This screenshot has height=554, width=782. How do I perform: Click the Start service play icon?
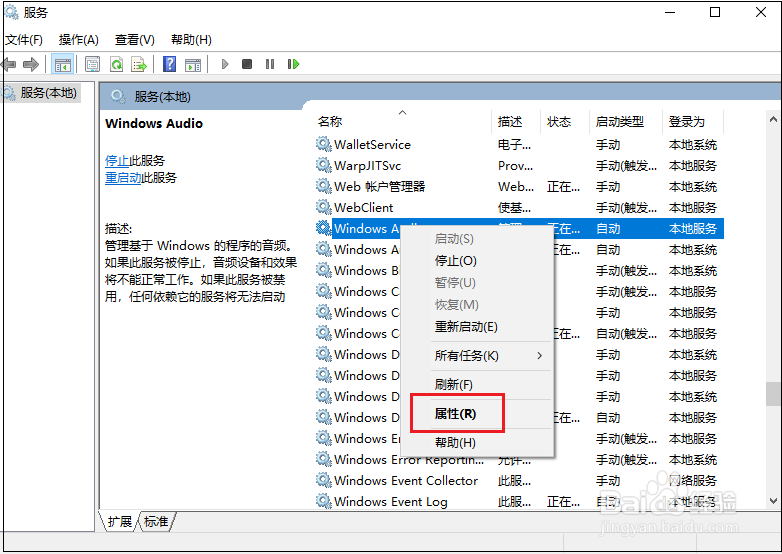pyautogui.click(x=225, y=64)
